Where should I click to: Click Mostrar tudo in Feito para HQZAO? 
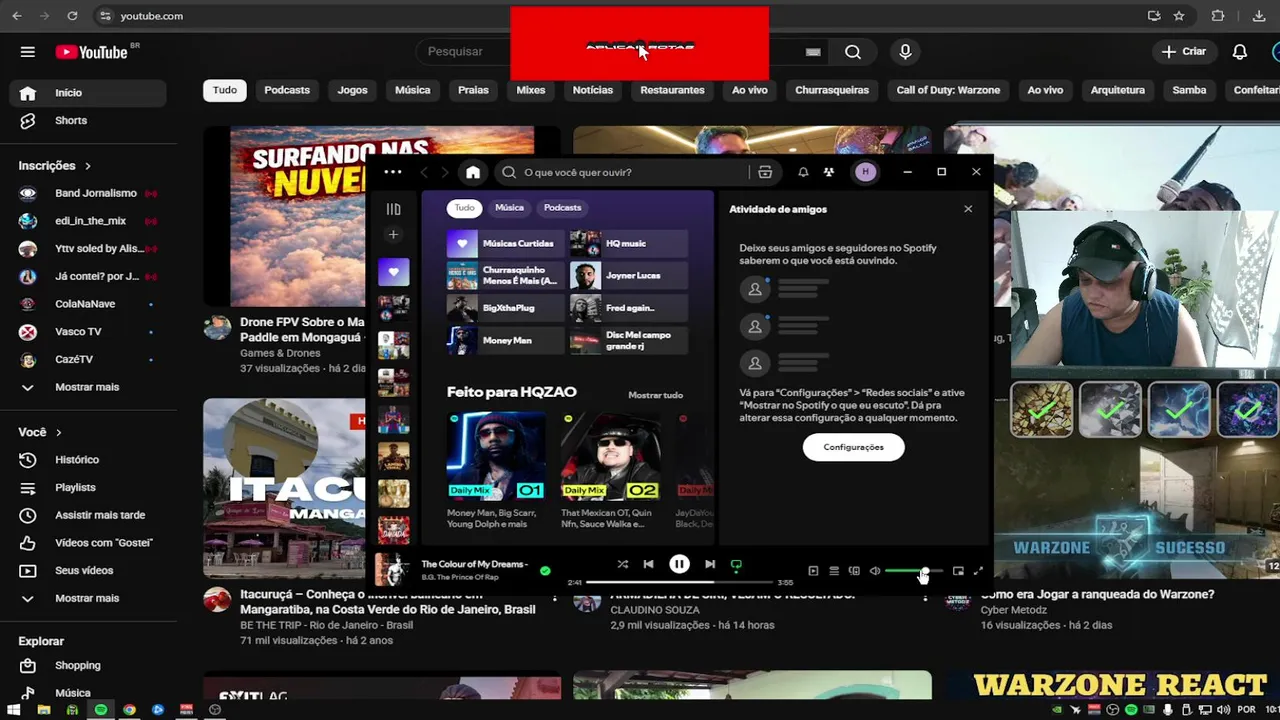point(655,395)
